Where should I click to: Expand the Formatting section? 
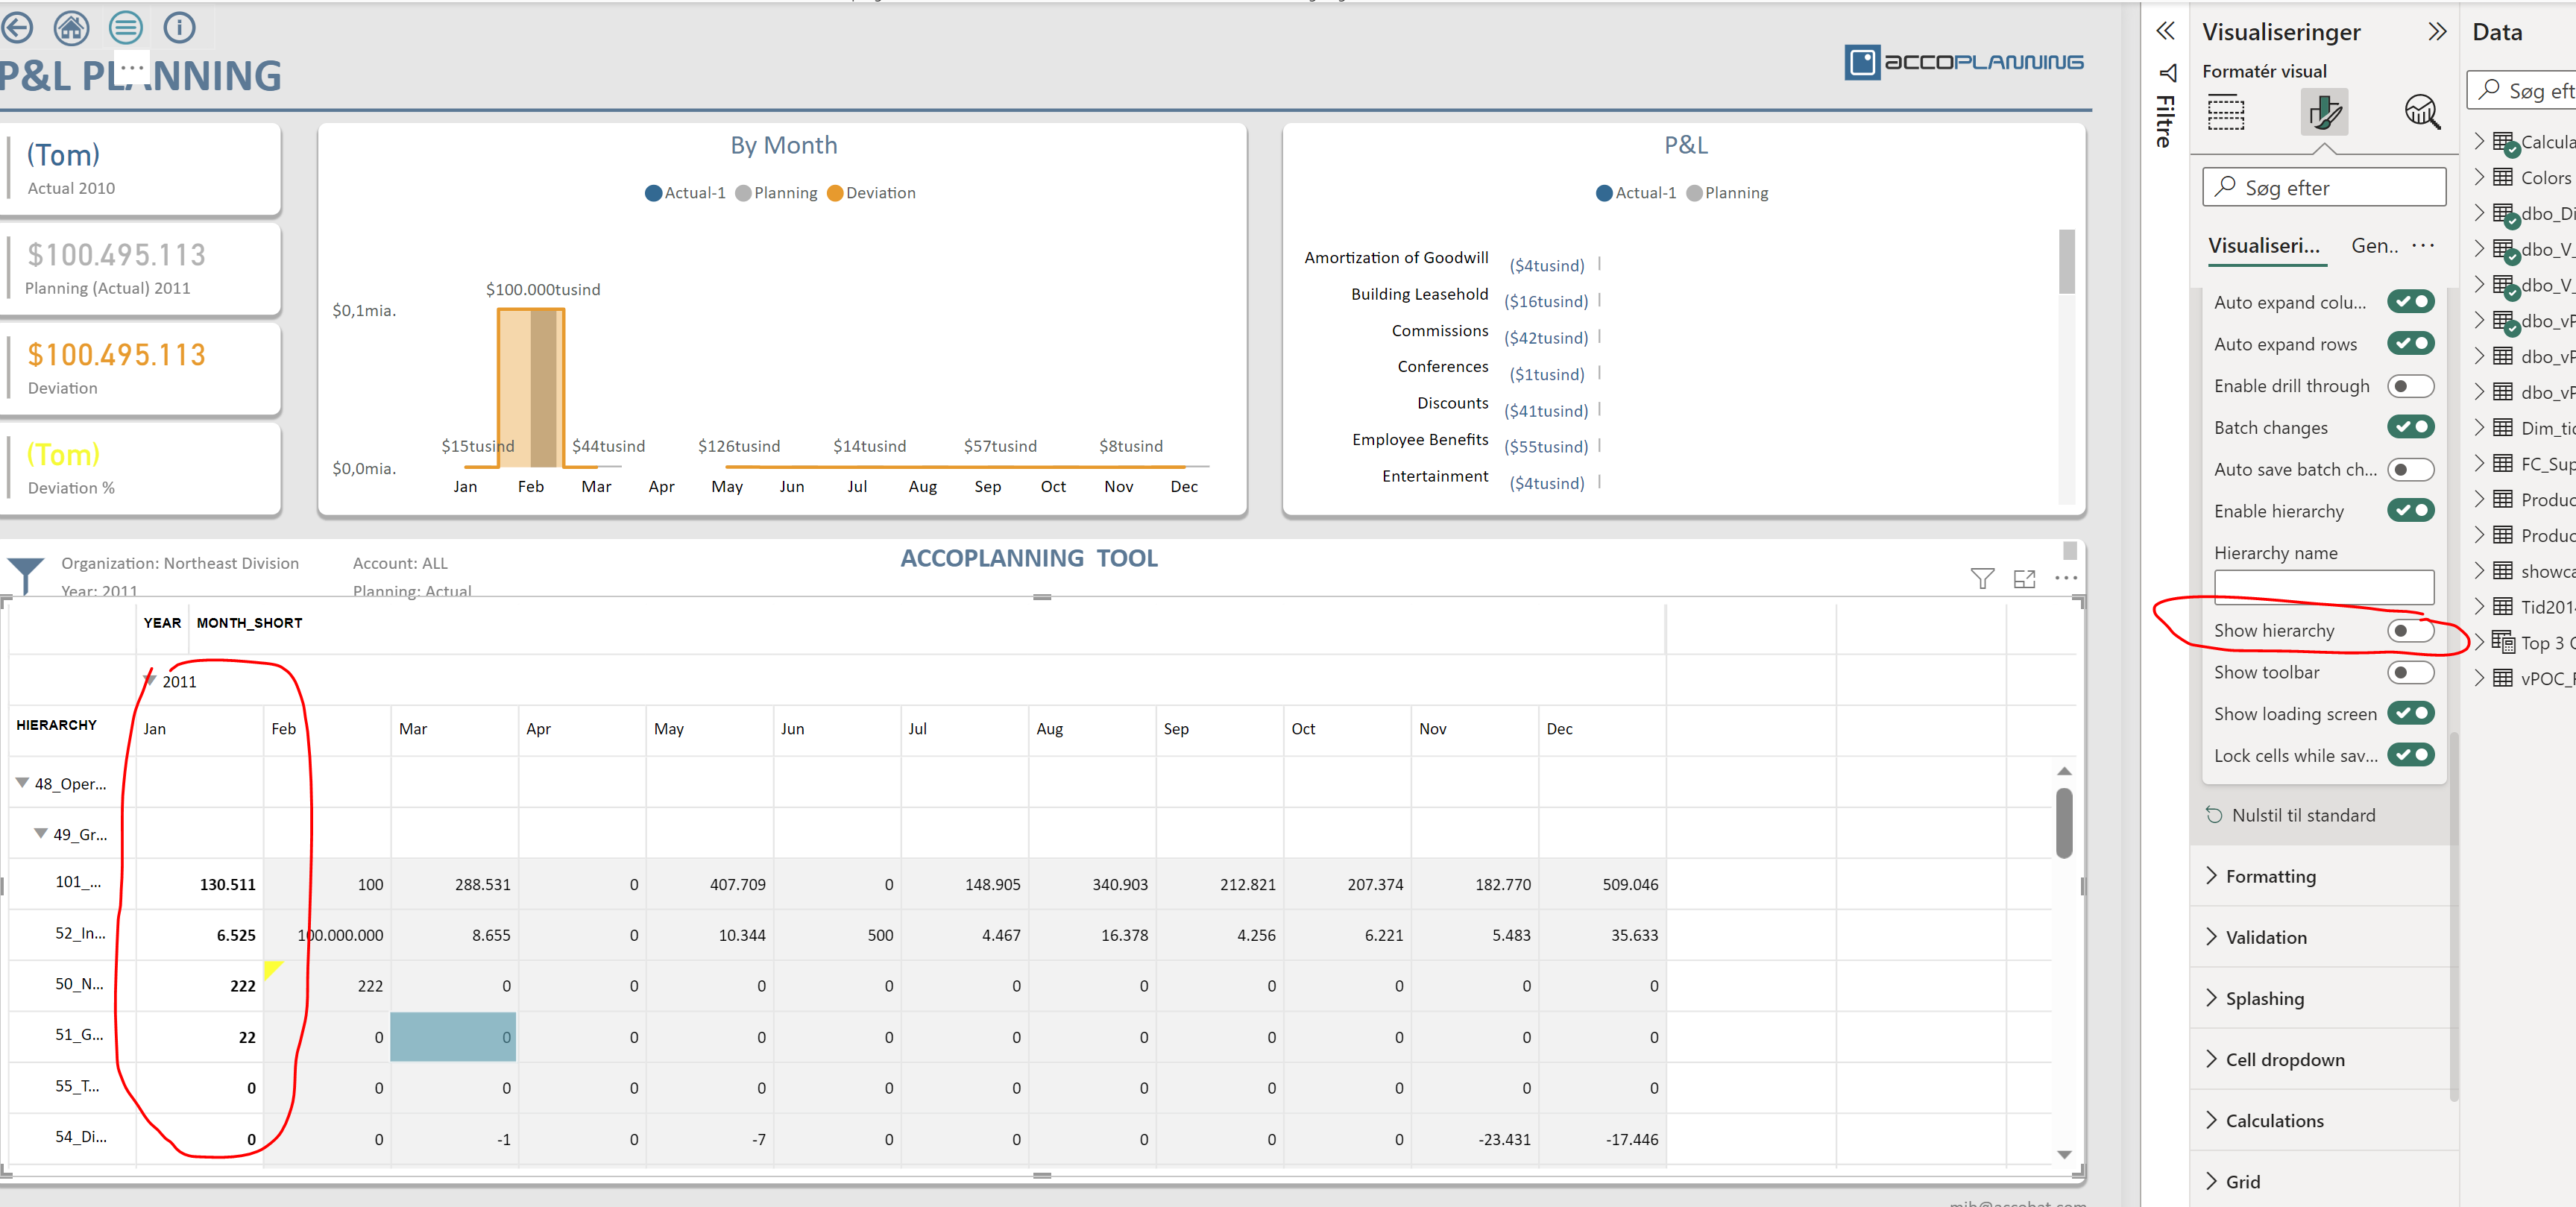pyautogui.click(x=2324, y=876)
